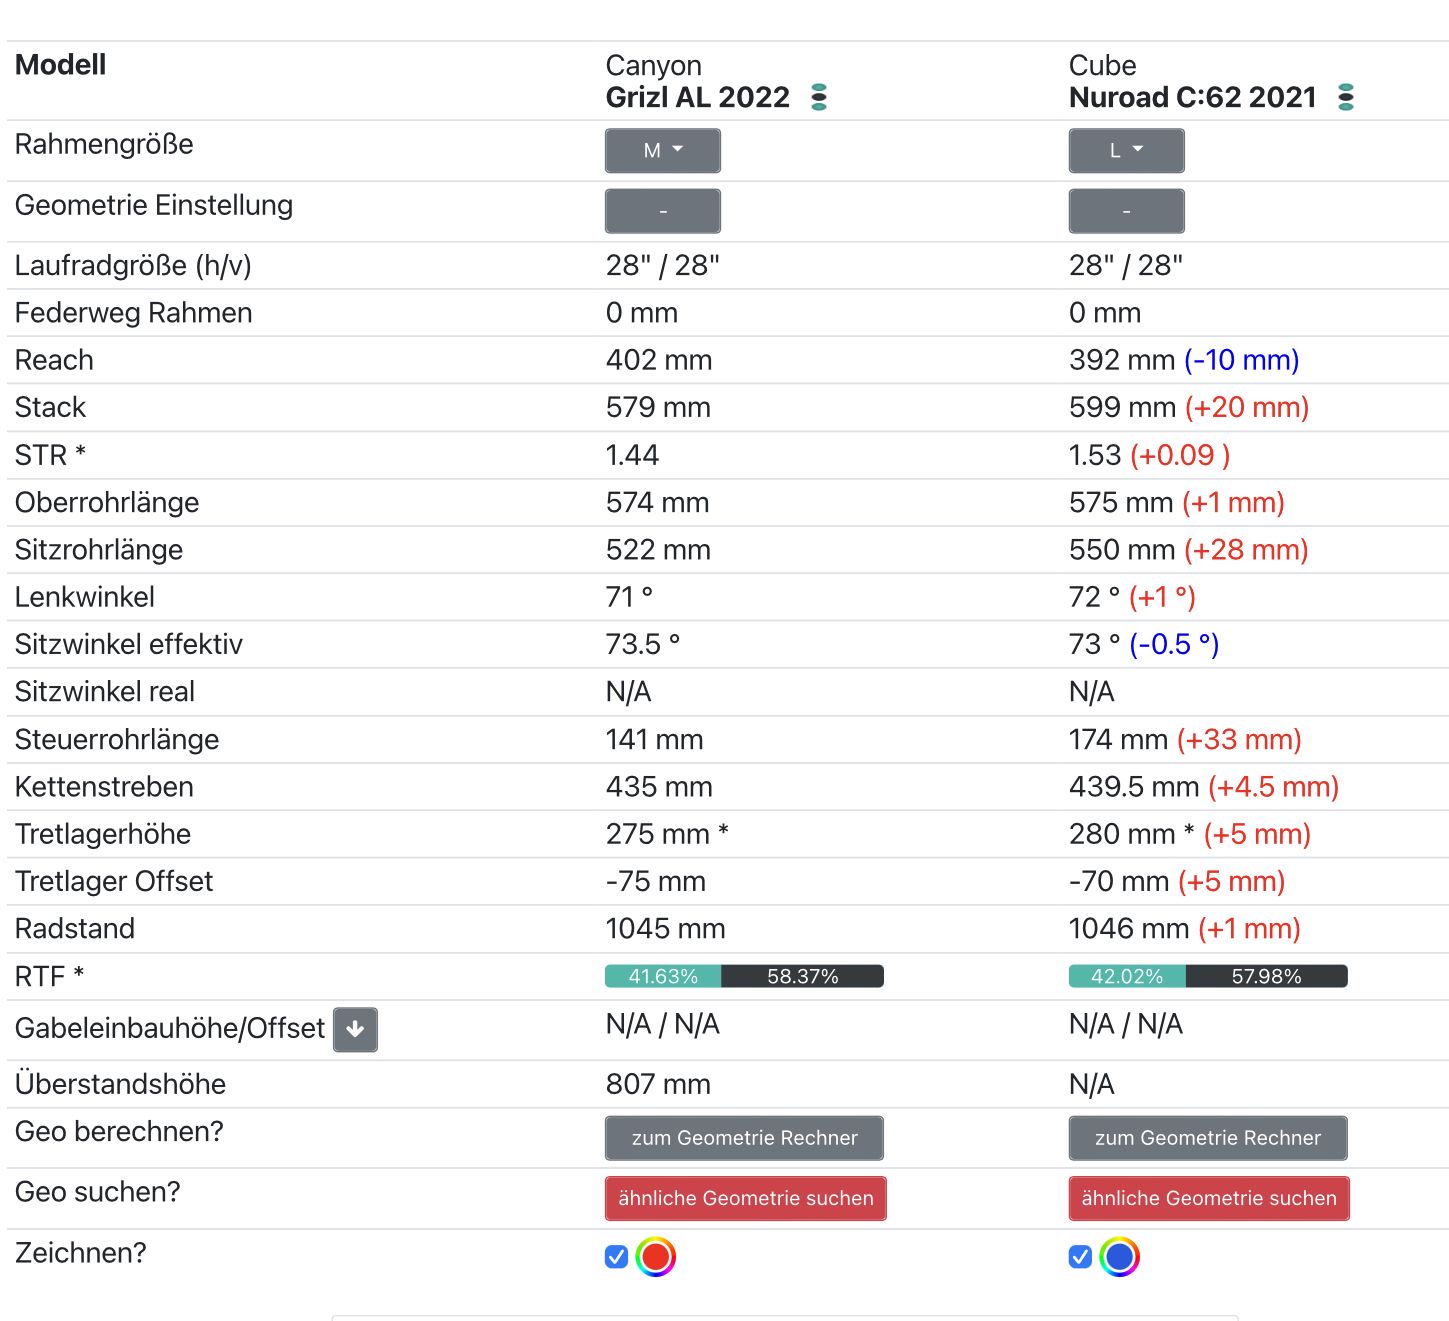Open zum Geometrie Rechner for Canyon Grizl
This screenshot has width=1449, height=1321.
[744, 1138]
